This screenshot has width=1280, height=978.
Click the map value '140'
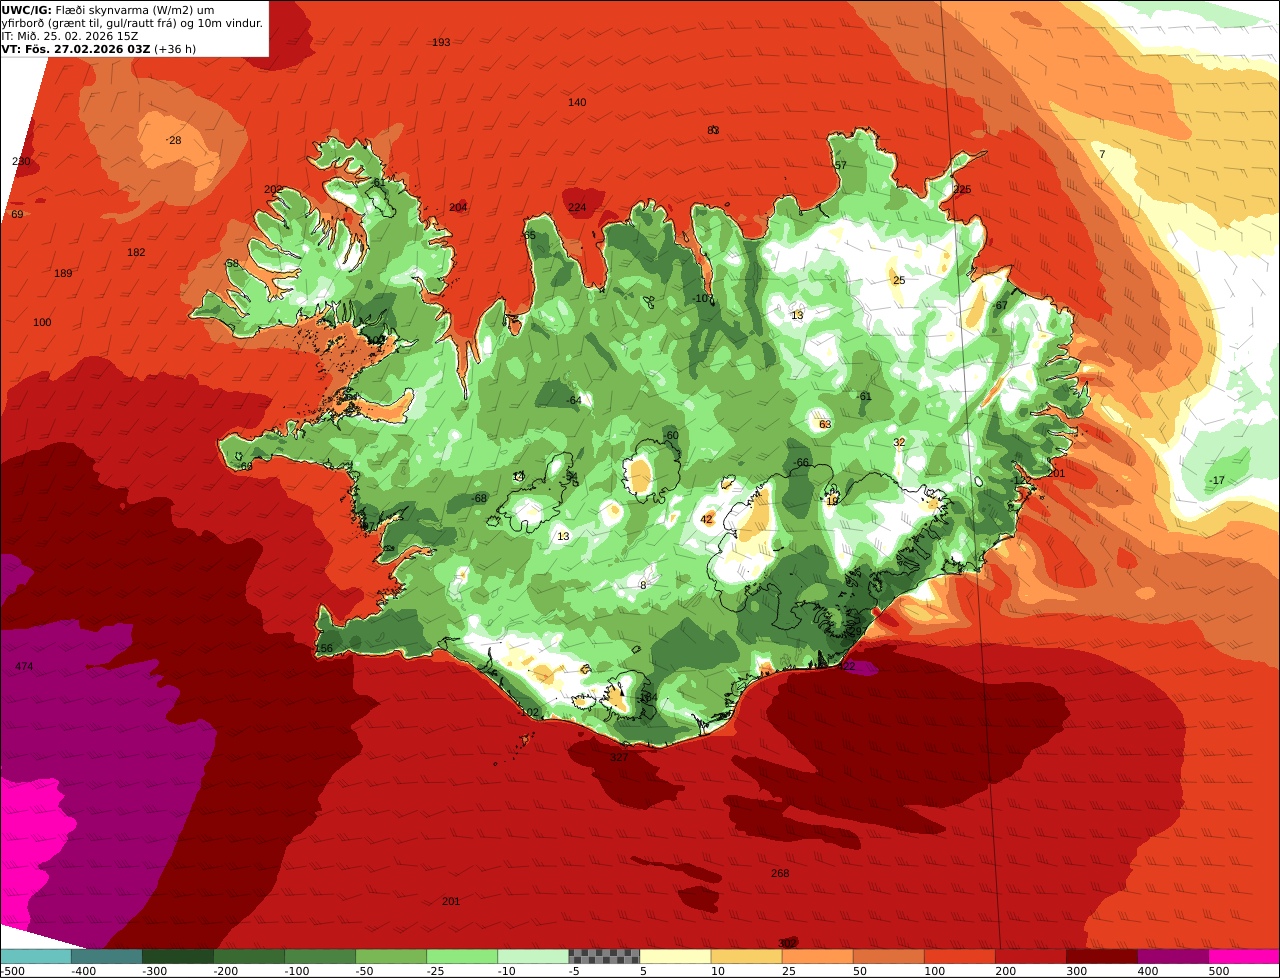(577, 102)
